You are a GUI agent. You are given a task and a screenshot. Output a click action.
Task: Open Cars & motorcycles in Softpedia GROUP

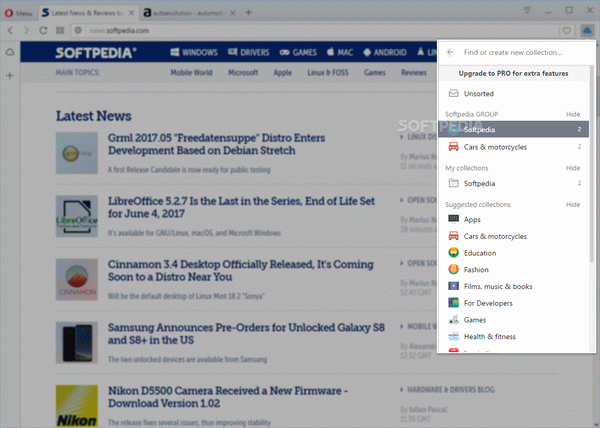coord(513,147)
